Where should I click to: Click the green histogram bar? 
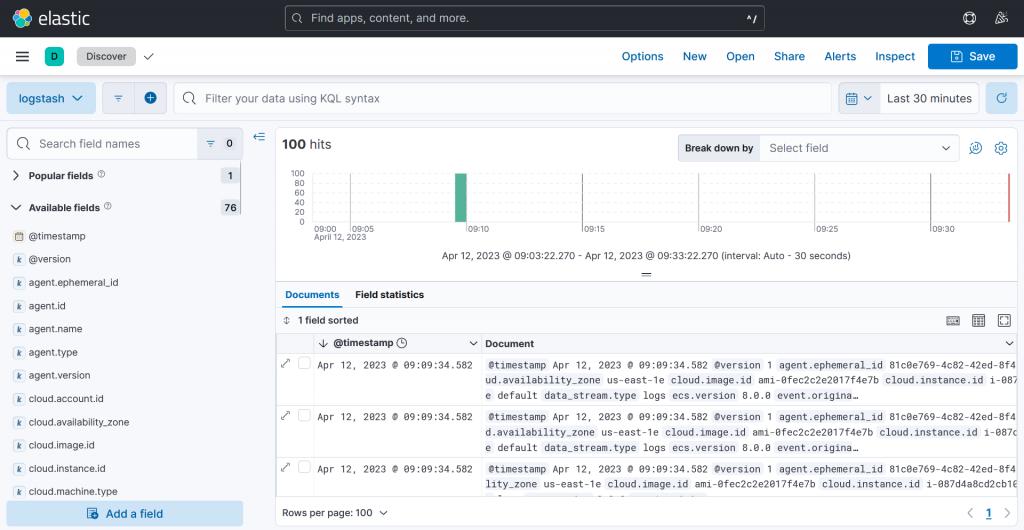tap(460, 198)
